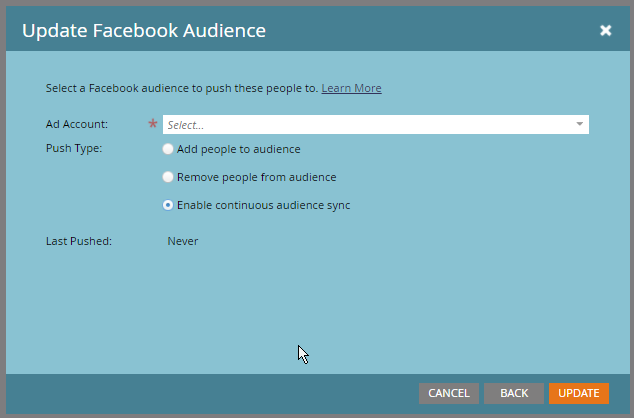Click the 'Add people to audience' label text
Screen dimensions: 634x418
pyautogui.click(x=238, y=149)
